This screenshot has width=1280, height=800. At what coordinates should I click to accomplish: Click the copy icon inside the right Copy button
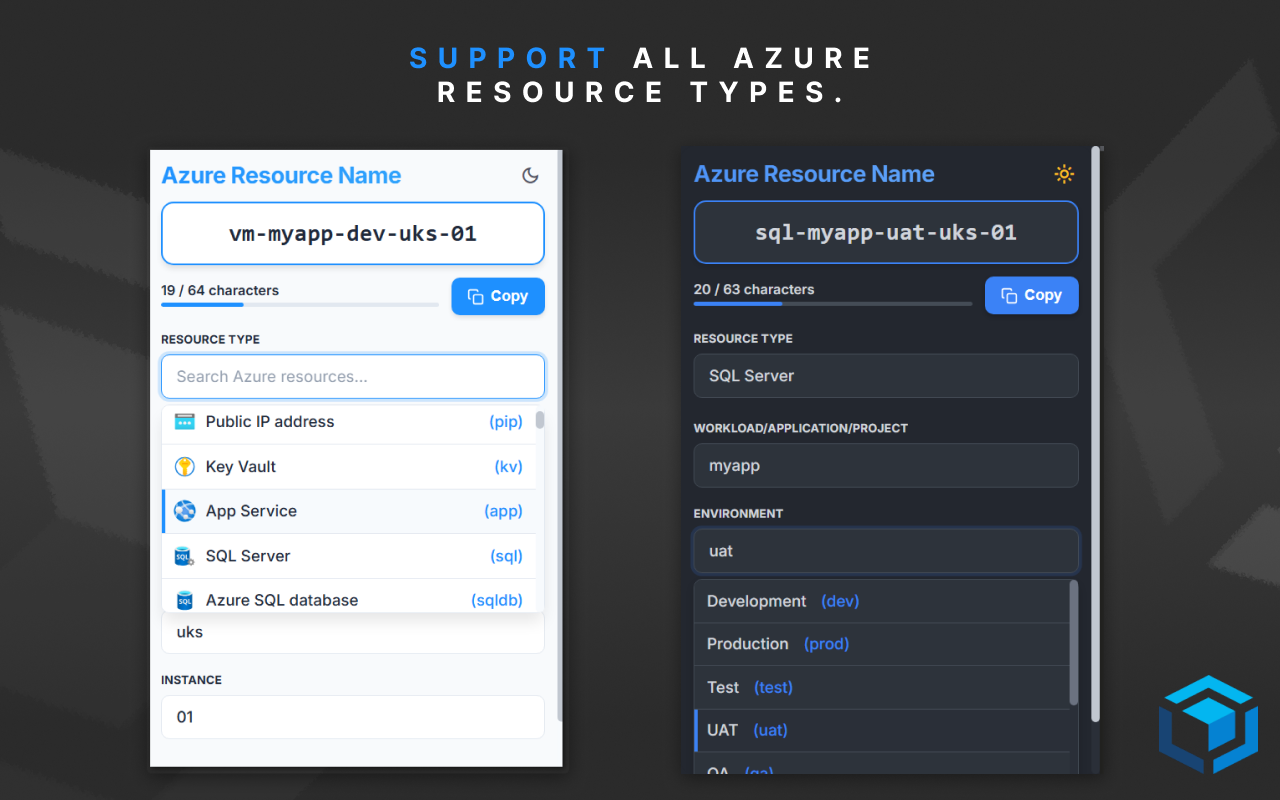pos(1007,295)
